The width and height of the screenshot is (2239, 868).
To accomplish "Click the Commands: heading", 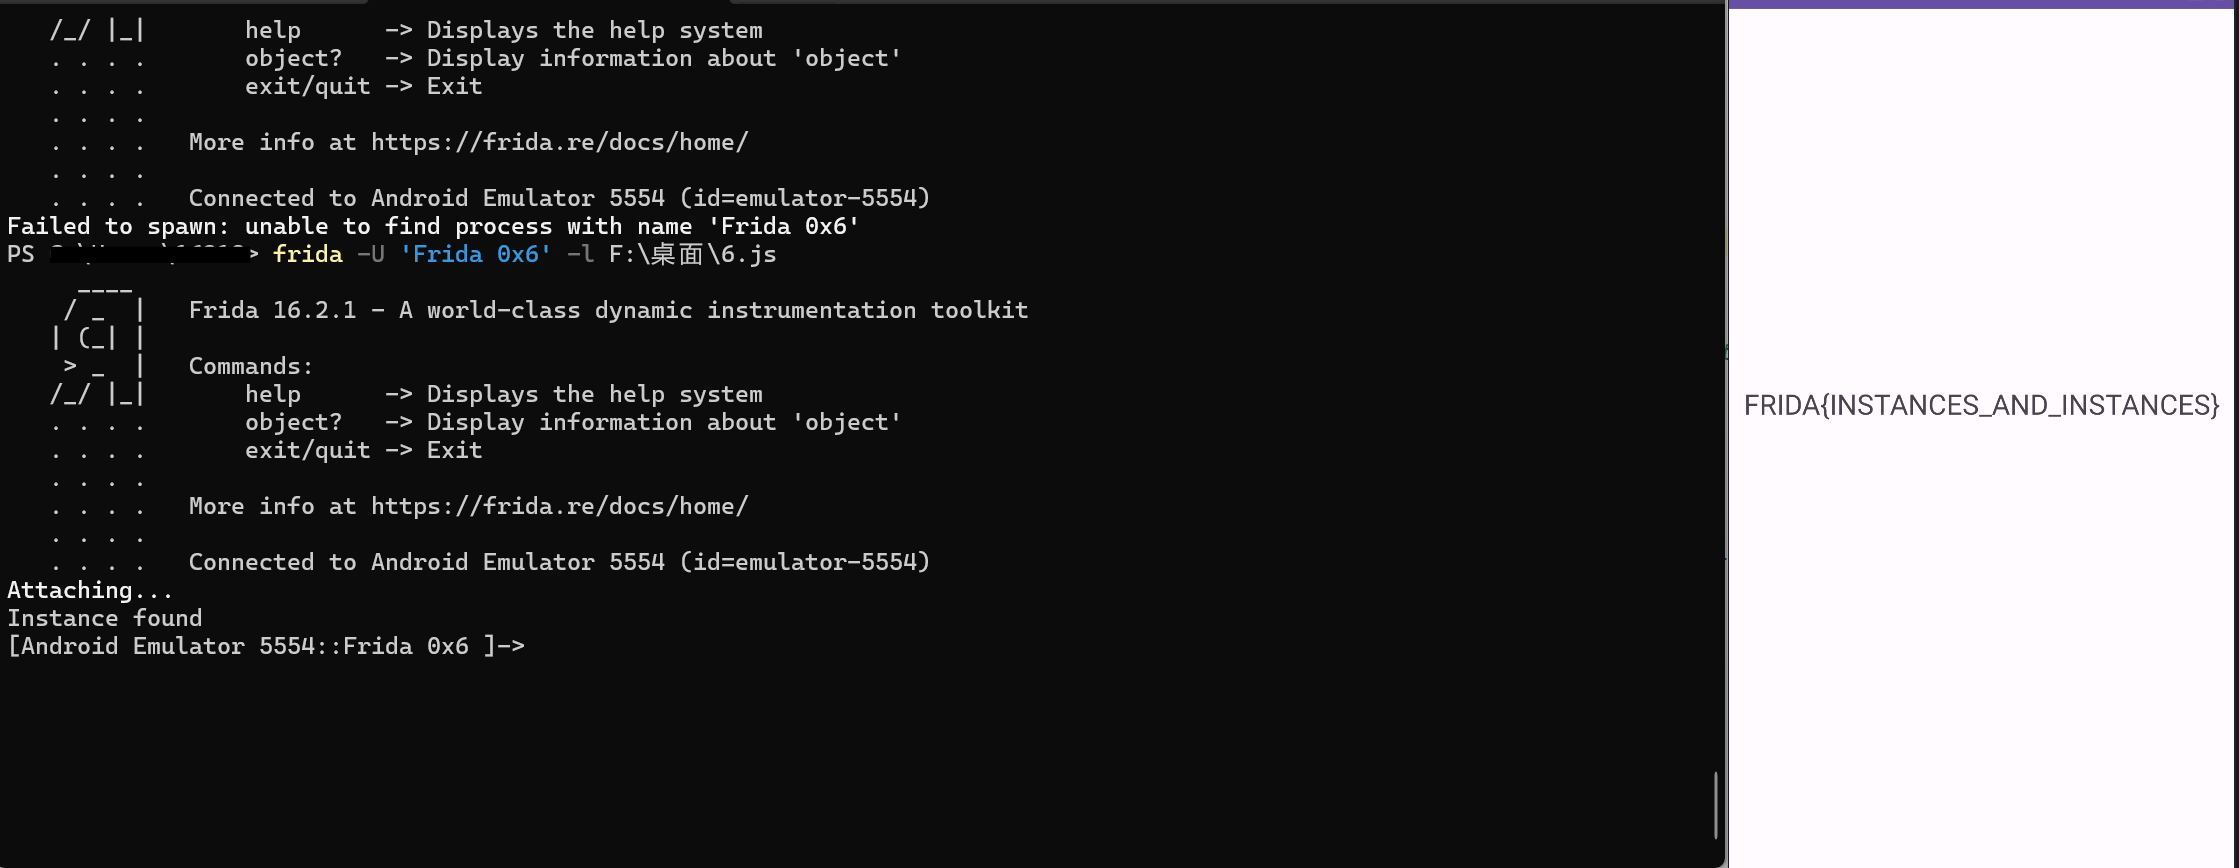I will pyautogui.click(x=251, y=366).
